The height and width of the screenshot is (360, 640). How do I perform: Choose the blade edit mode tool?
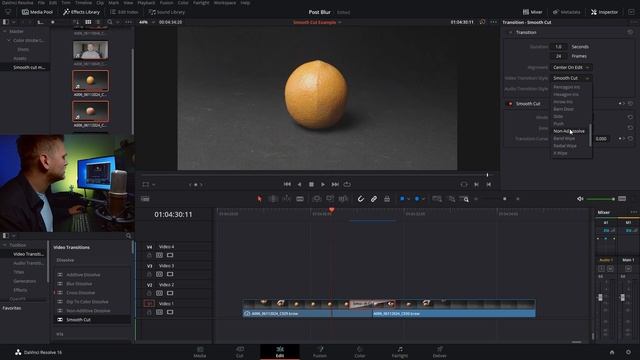click(x=300, y=199)
